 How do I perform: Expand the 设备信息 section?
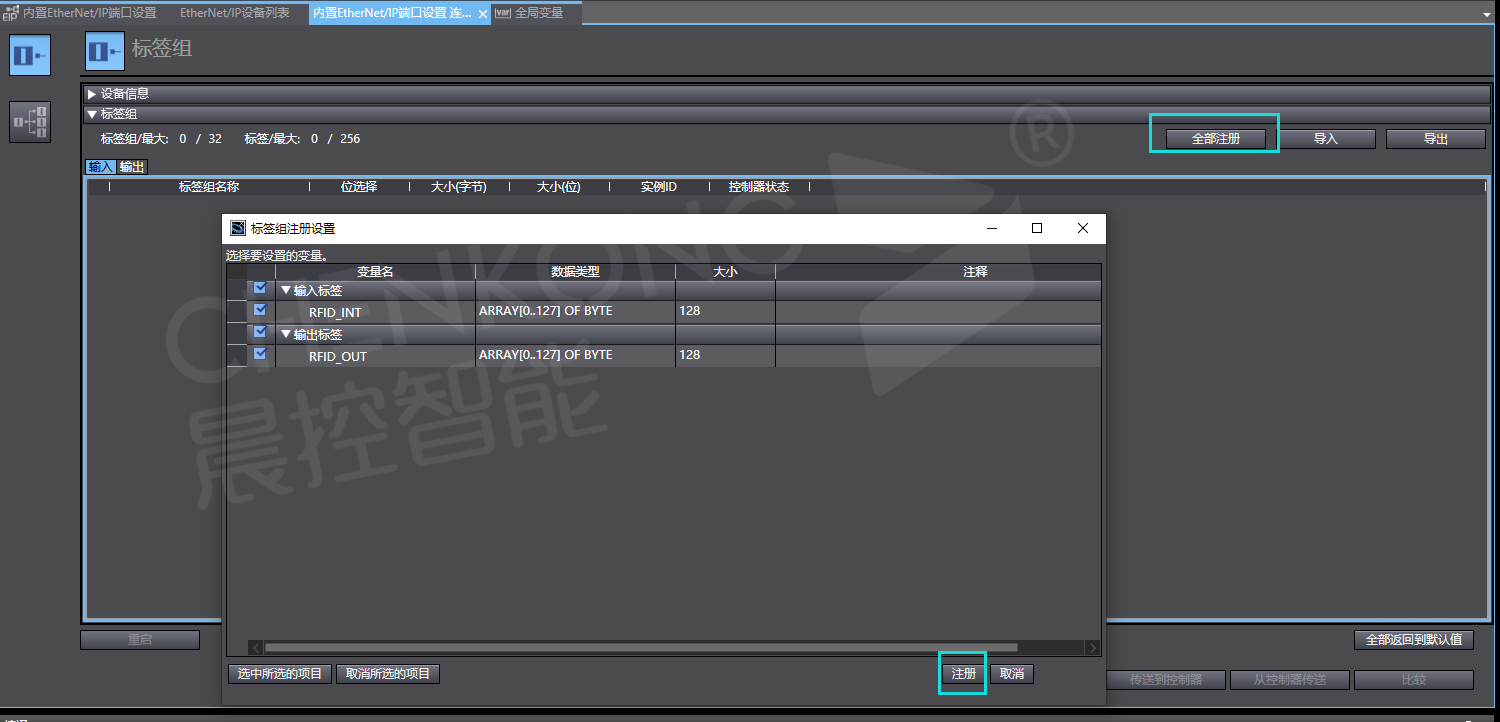click(92, 94)
